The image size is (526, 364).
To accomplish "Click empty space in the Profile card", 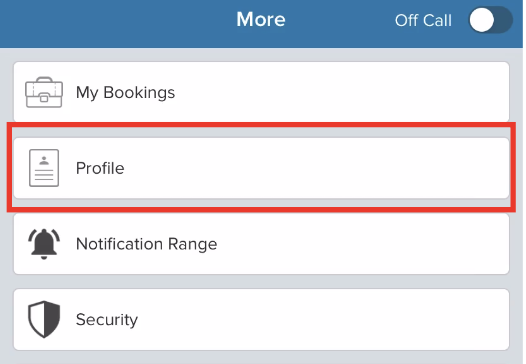I will pyautogui.click(x=319, y=168).
